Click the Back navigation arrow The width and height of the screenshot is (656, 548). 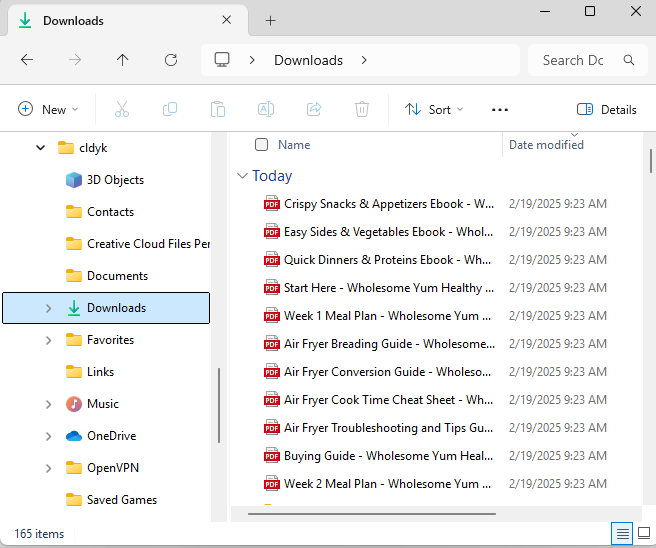(x=27, y=60)
